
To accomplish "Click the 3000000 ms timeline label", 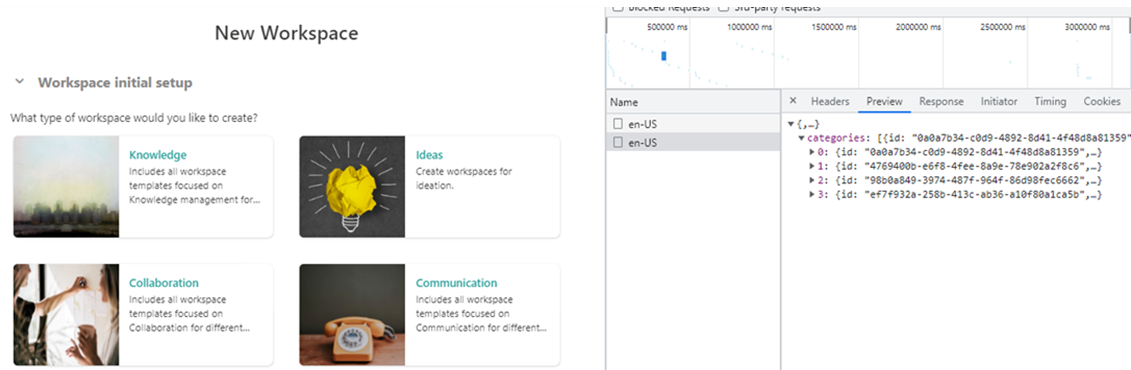I will point(1087,27).
